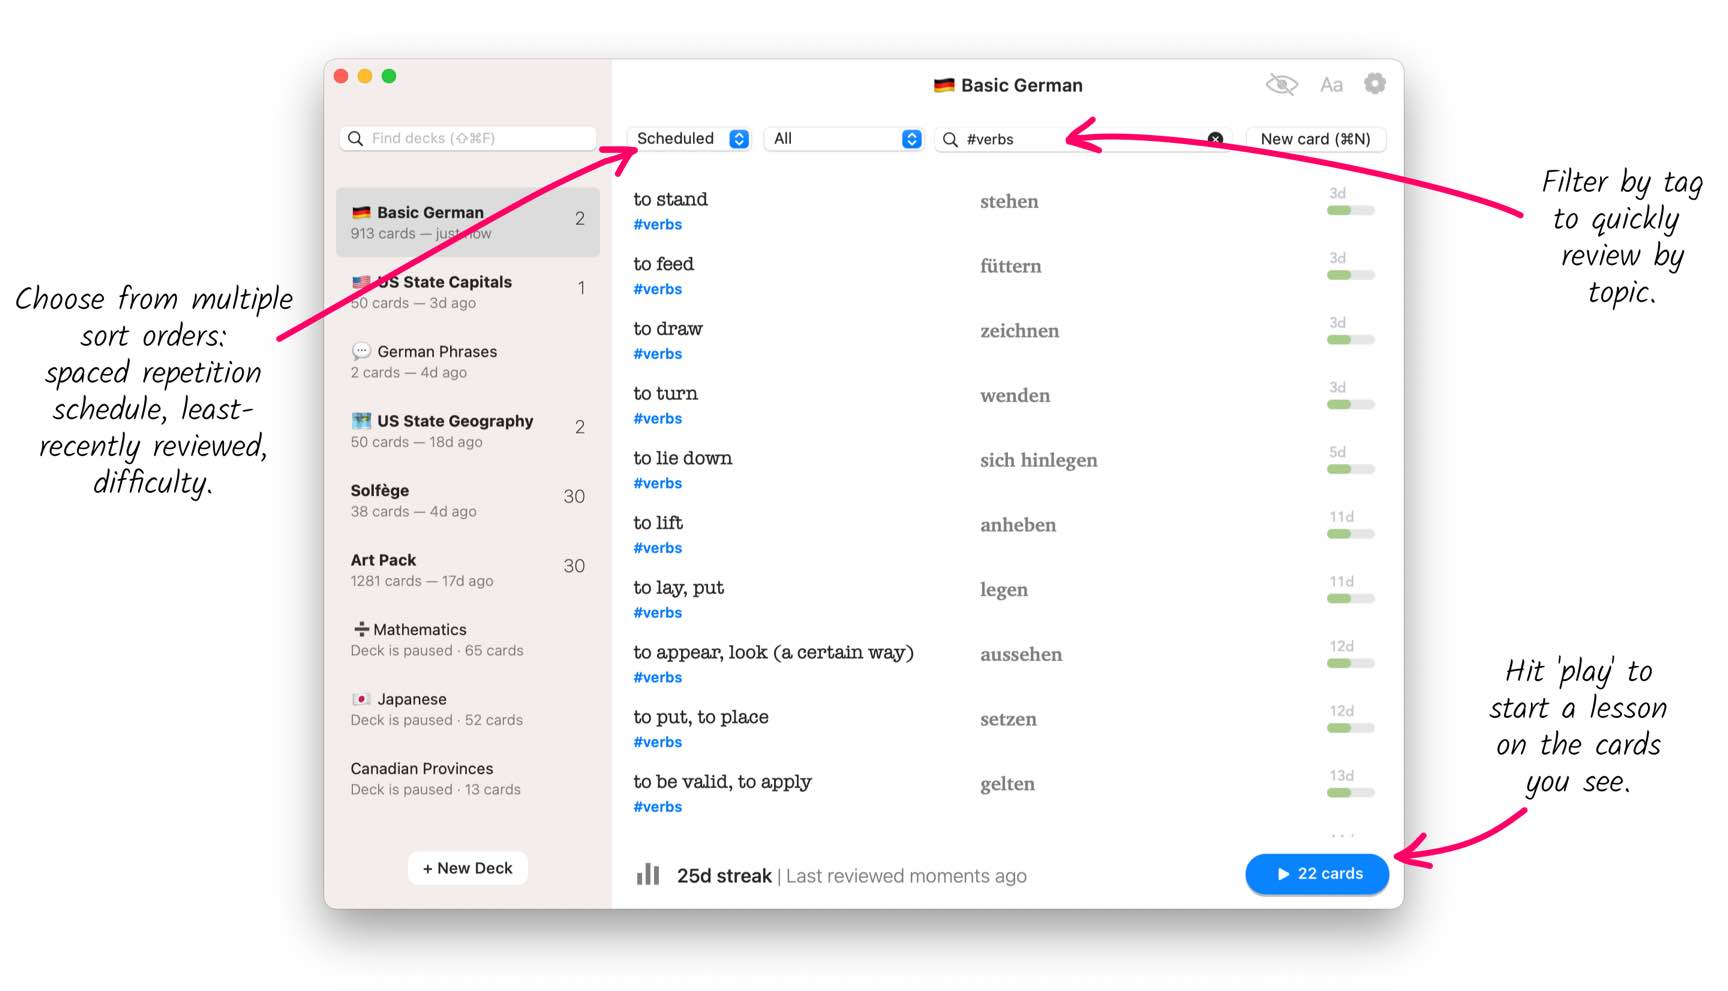
Task: Open the Art Pack deck
Action: coord(466,570)
